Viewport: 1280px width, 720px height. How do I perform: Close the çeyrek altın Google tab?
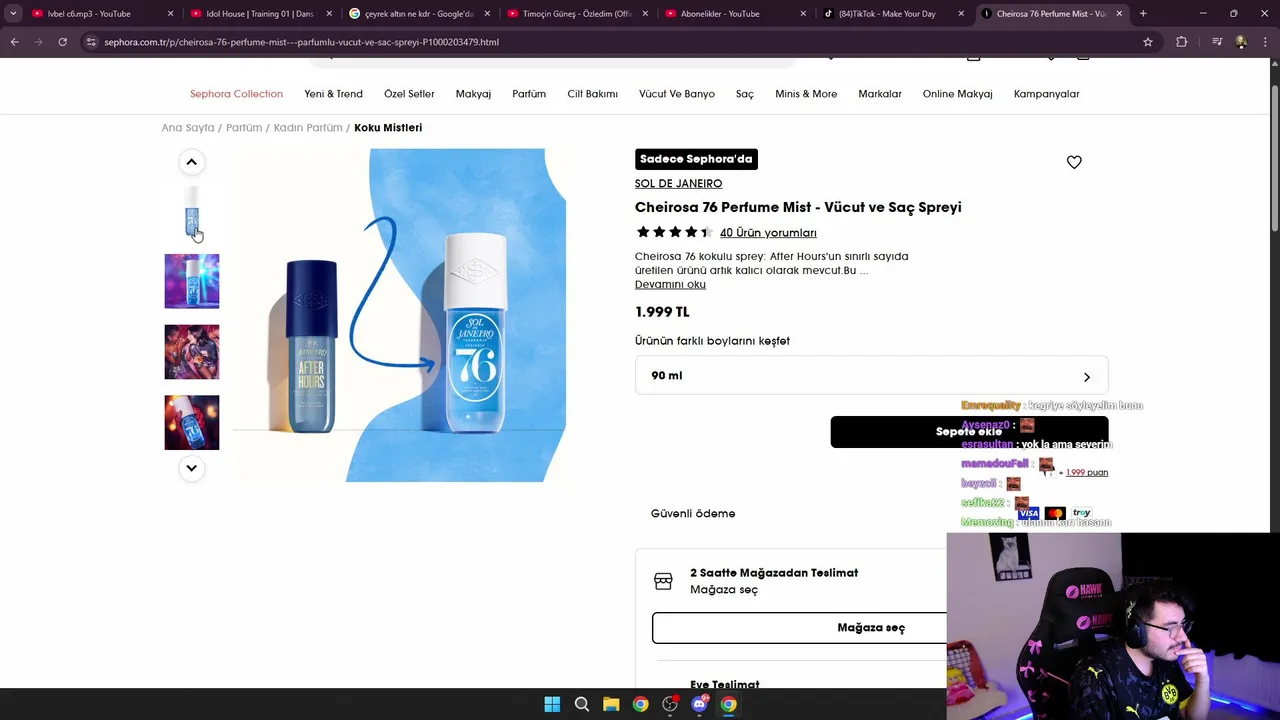pos(487,14)
